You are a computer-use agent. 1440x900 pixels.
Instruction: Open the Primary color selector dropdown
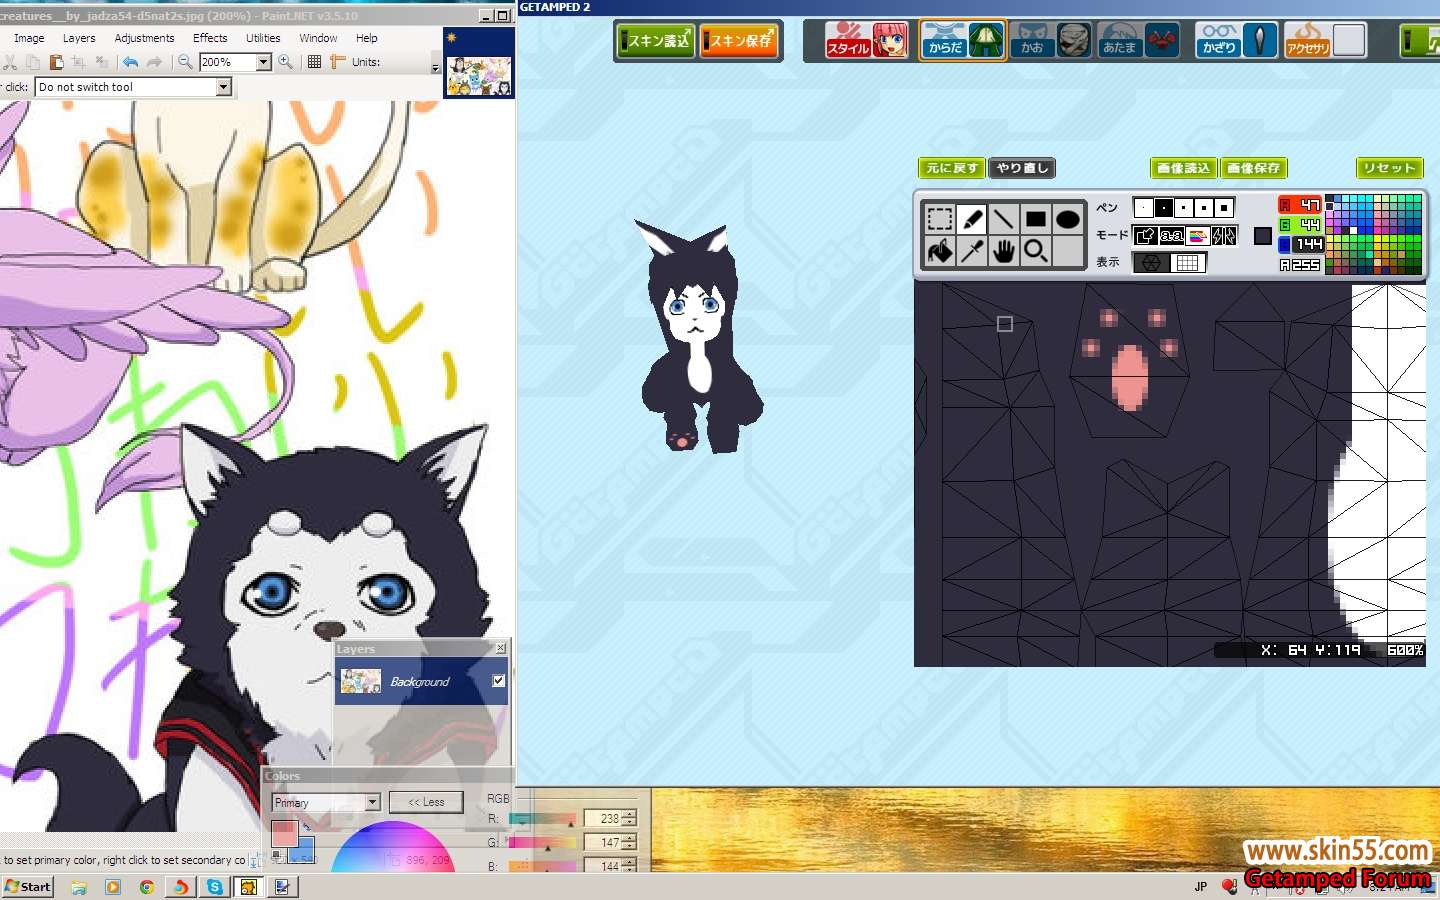tap(372, 802)
